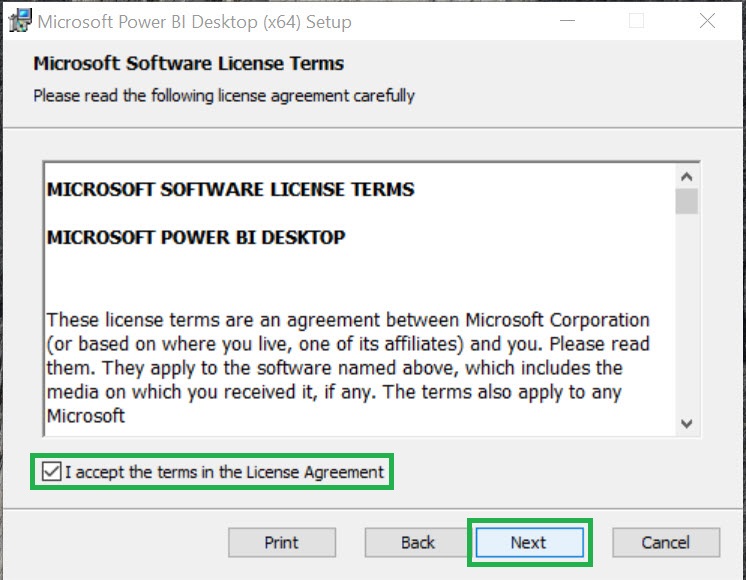The width and height of the screenshot is (746, 580).
Task: Click the 'MICROSOFT POWER BI DESKTOP' line
Action: (x=196, y=237)
